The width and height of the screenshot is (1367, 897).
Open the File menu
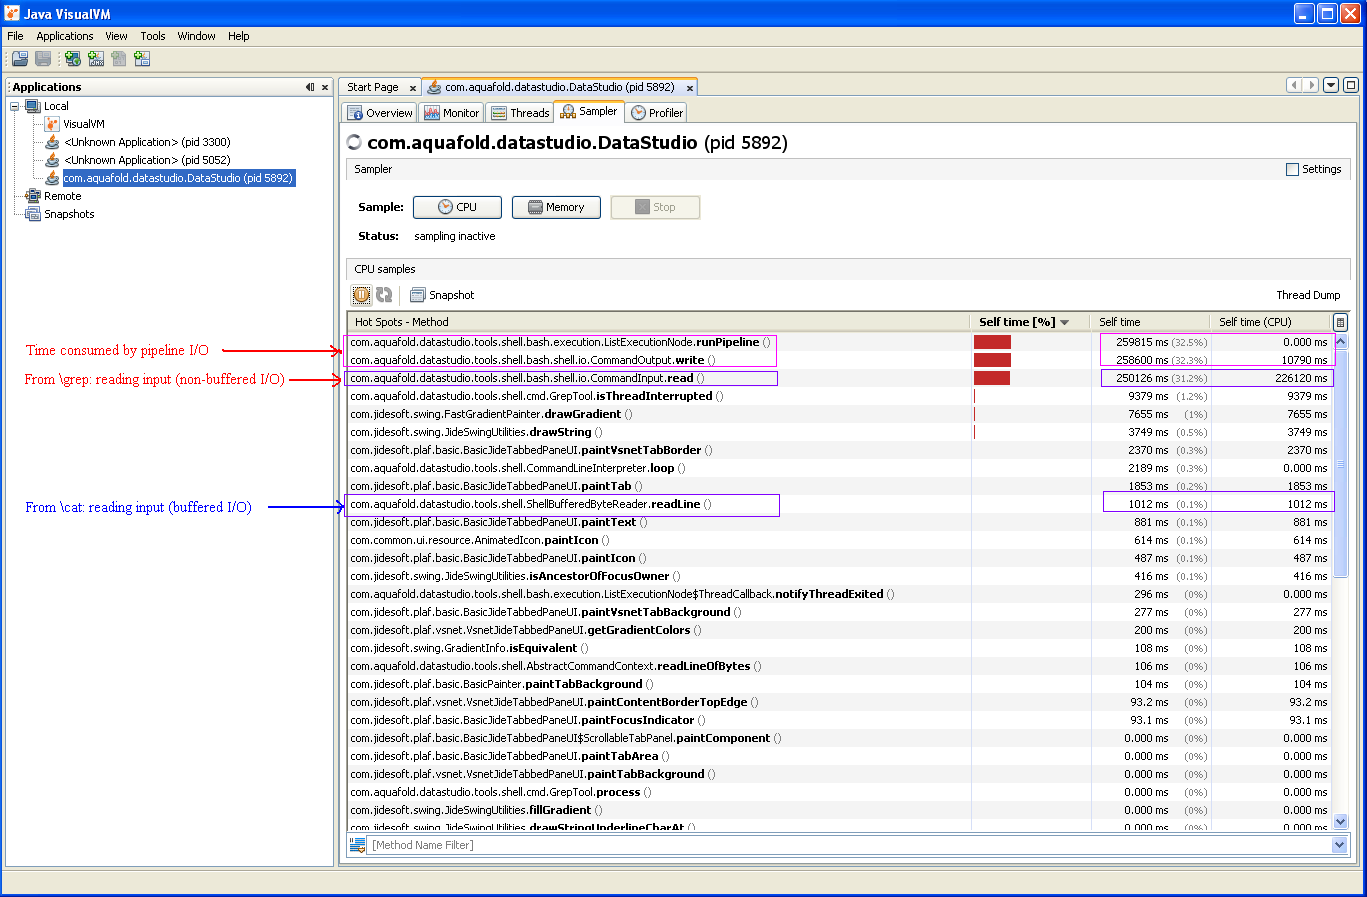coord(15,36)
